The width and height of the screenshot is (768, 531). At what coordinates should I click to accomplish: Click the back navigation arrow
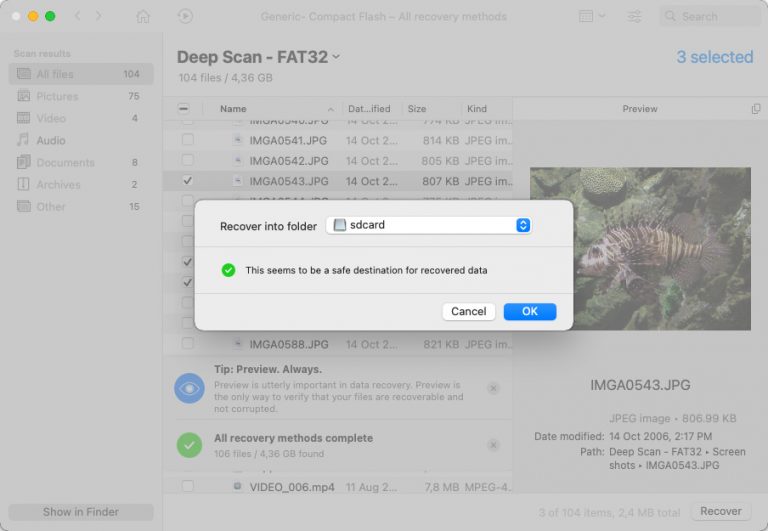[x=77, y=16]
